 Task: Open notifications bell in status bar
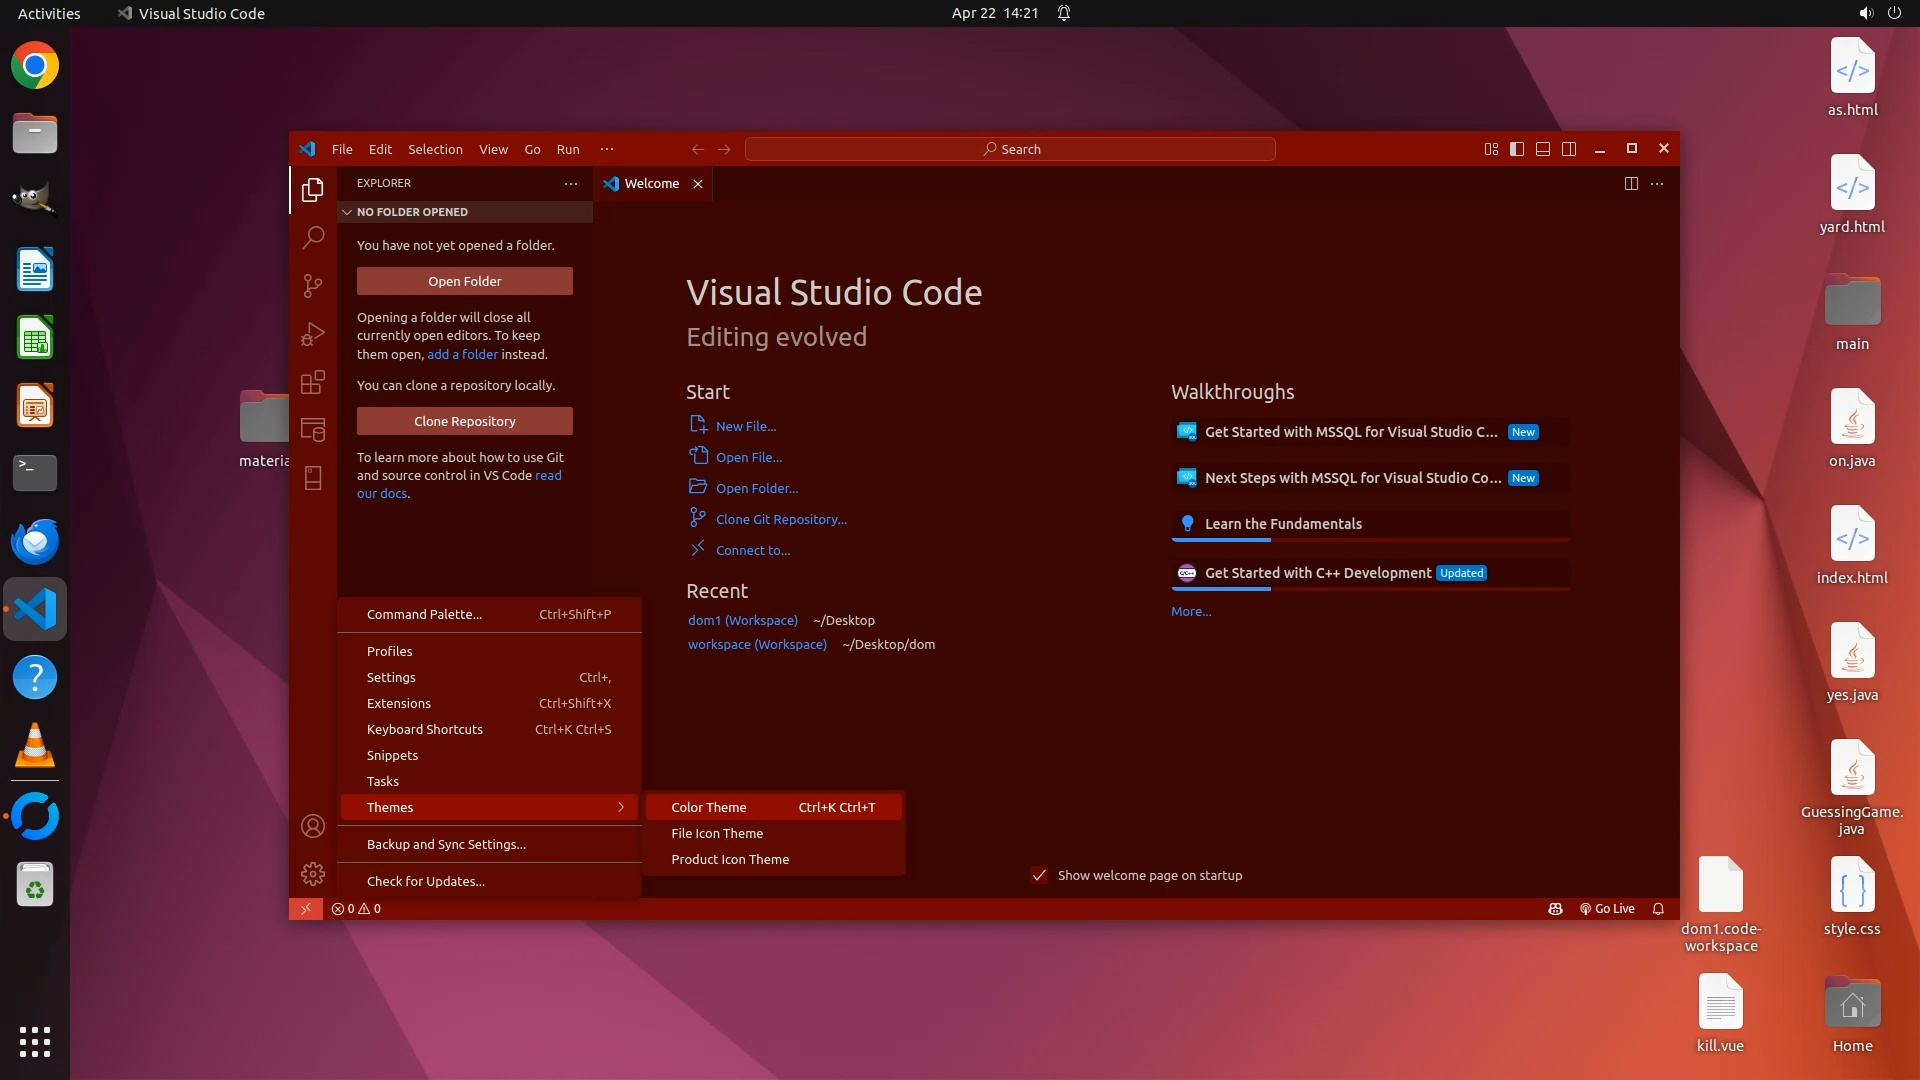pos(1658,909)
